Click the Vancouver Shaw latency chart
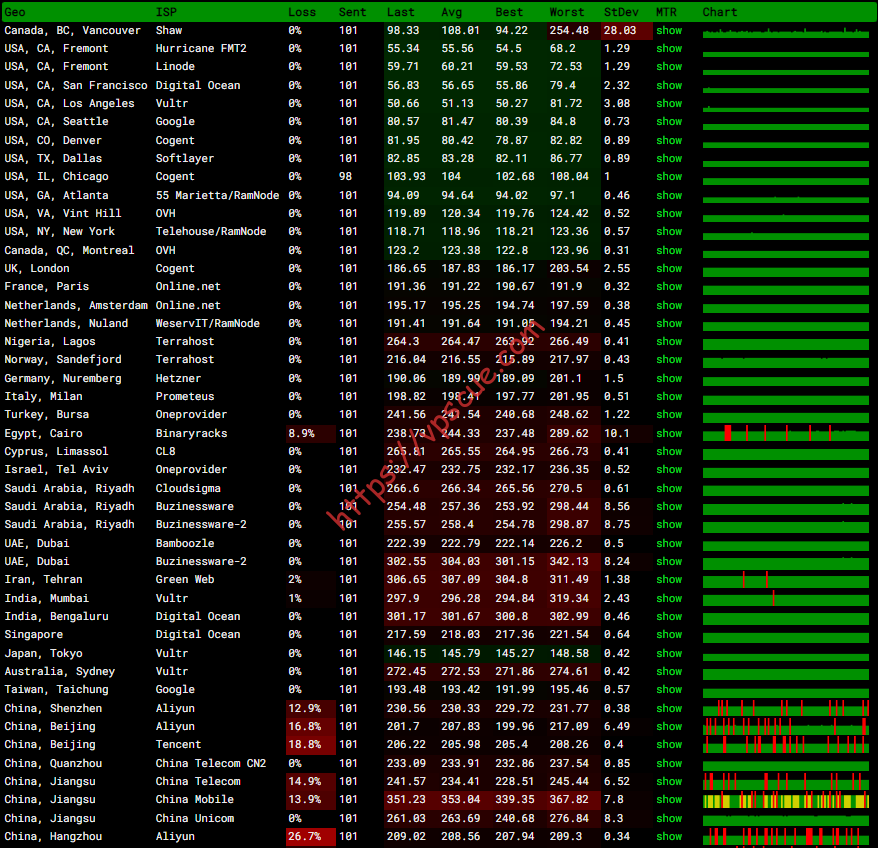This screenshot has width=878, height=848. click(x=786, y=32)
